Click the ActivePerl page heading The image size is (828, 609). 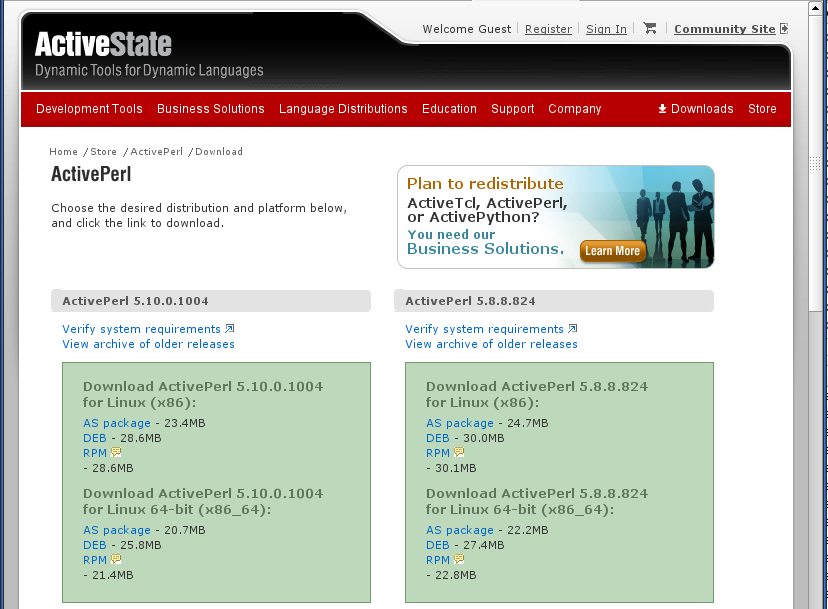click(x=91, y=174)
